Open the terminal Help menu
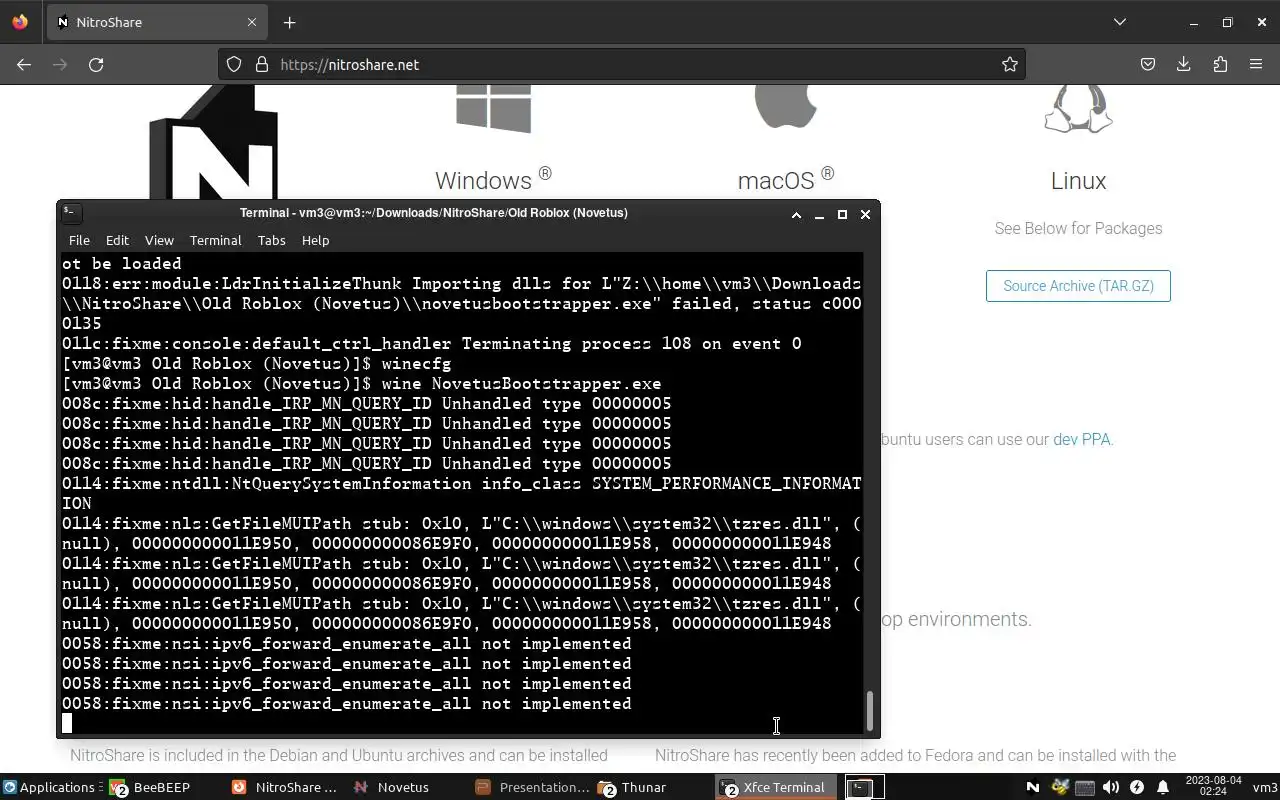Image resolution: width=1280 pixels, height=800 pixels. pyautogui.click(x=315, y=240)
